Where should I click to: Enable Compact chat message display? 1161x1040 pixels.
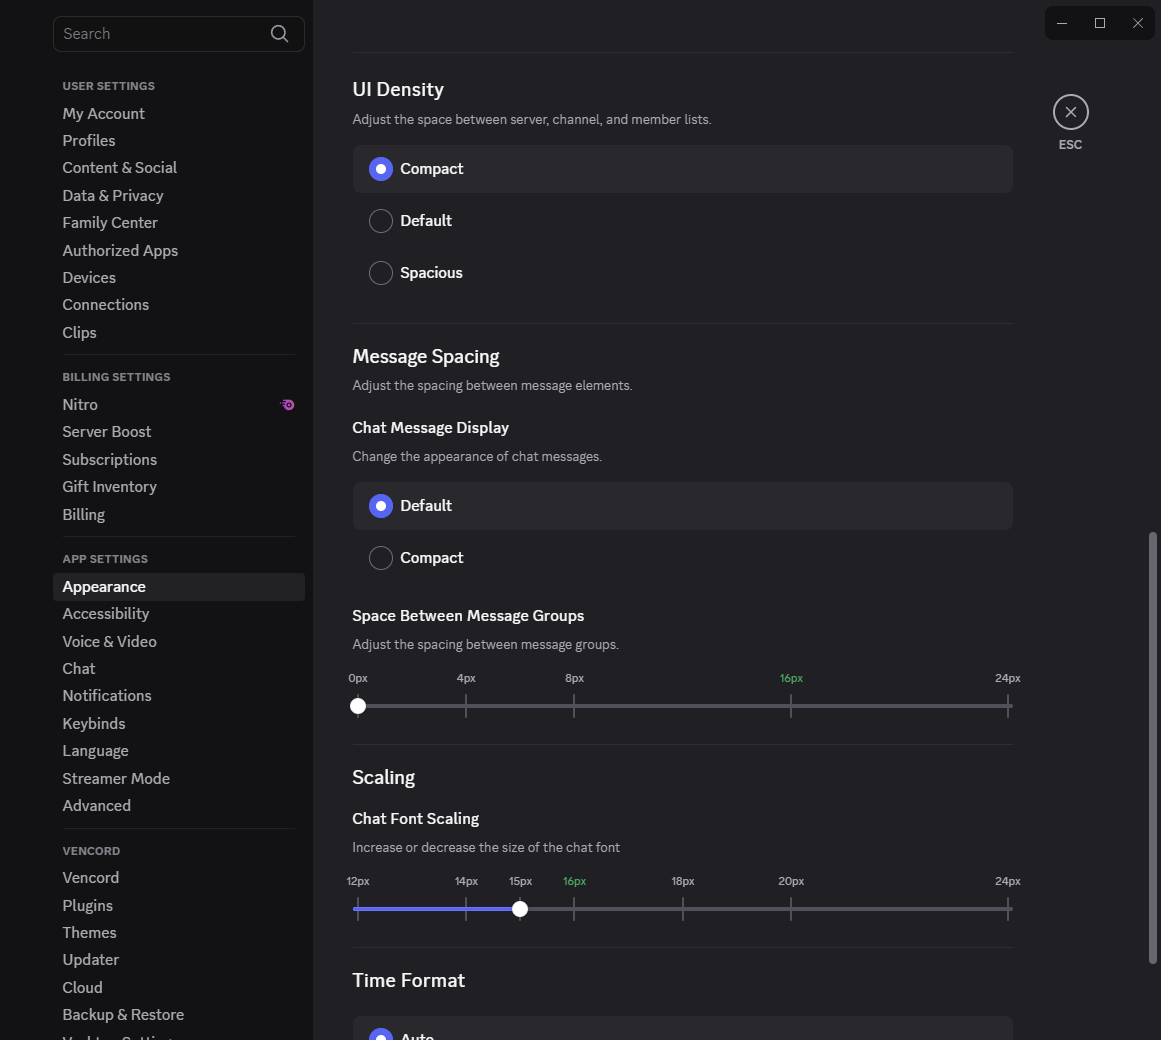point(381,558)
